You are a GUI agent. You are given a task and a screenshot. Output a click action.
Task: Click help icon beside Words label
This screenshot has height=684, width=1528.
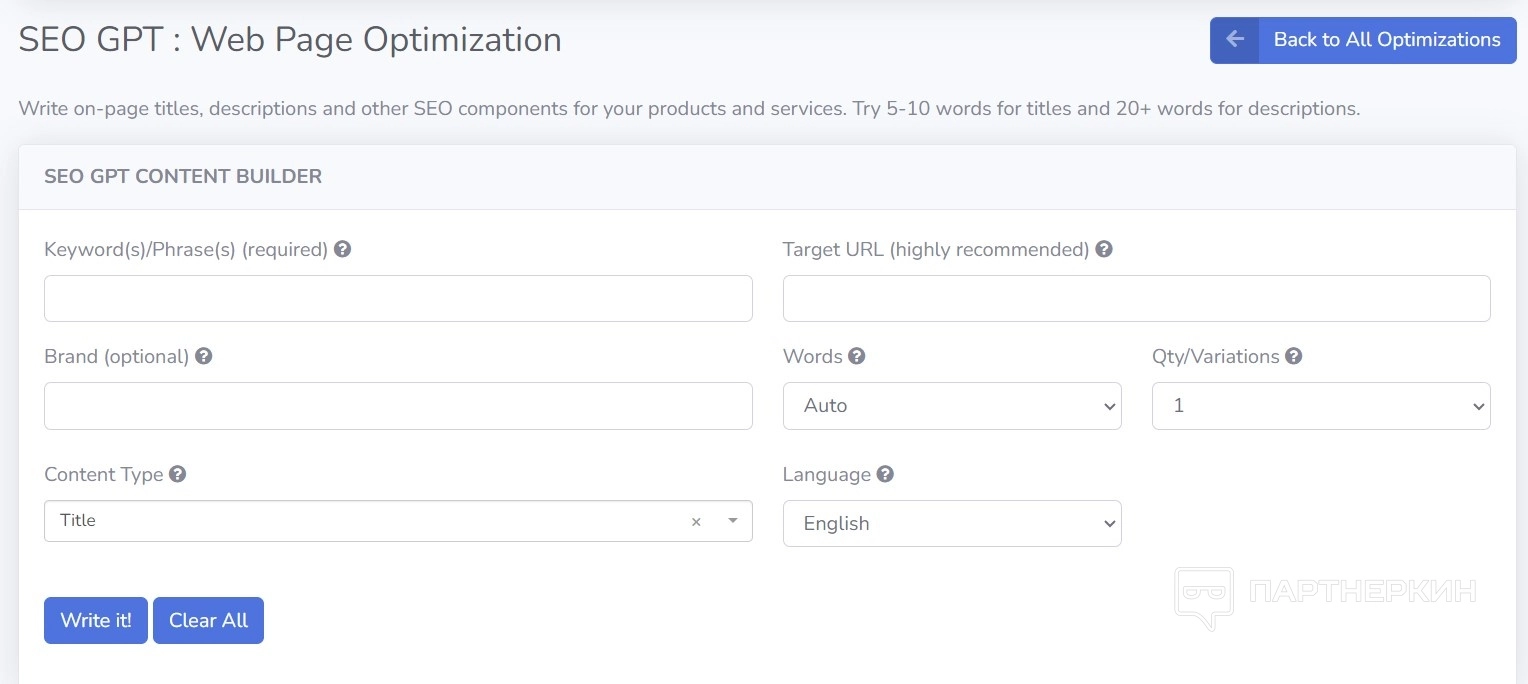[x=857, y=356]
